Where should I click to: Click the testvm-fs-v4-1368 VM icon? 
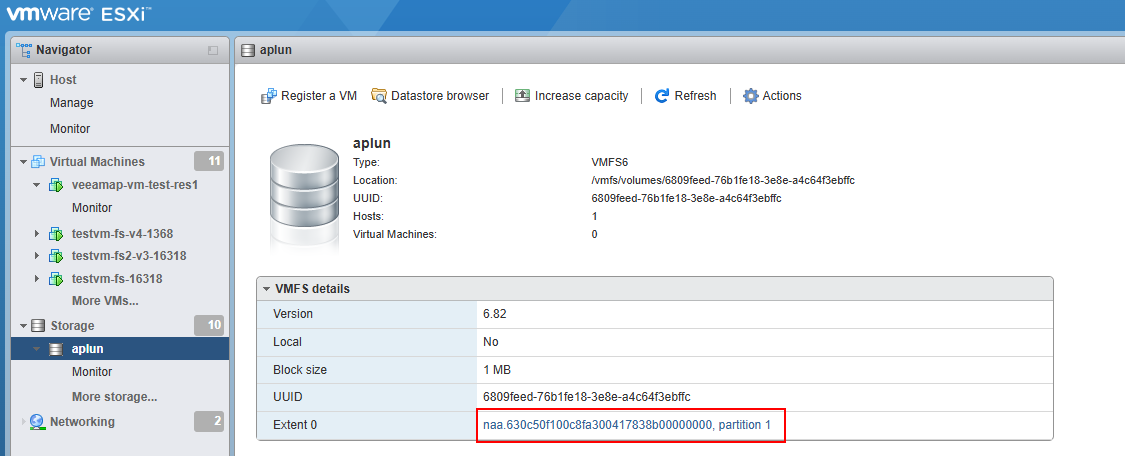(x=56, y=234)
